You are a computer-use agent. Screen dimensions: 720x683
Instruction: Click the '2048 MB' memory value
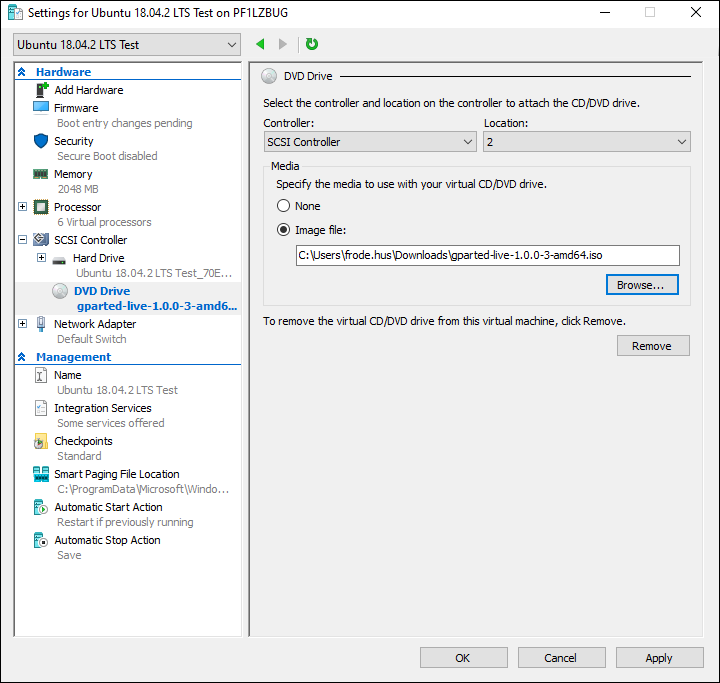(x=78, y=189)
